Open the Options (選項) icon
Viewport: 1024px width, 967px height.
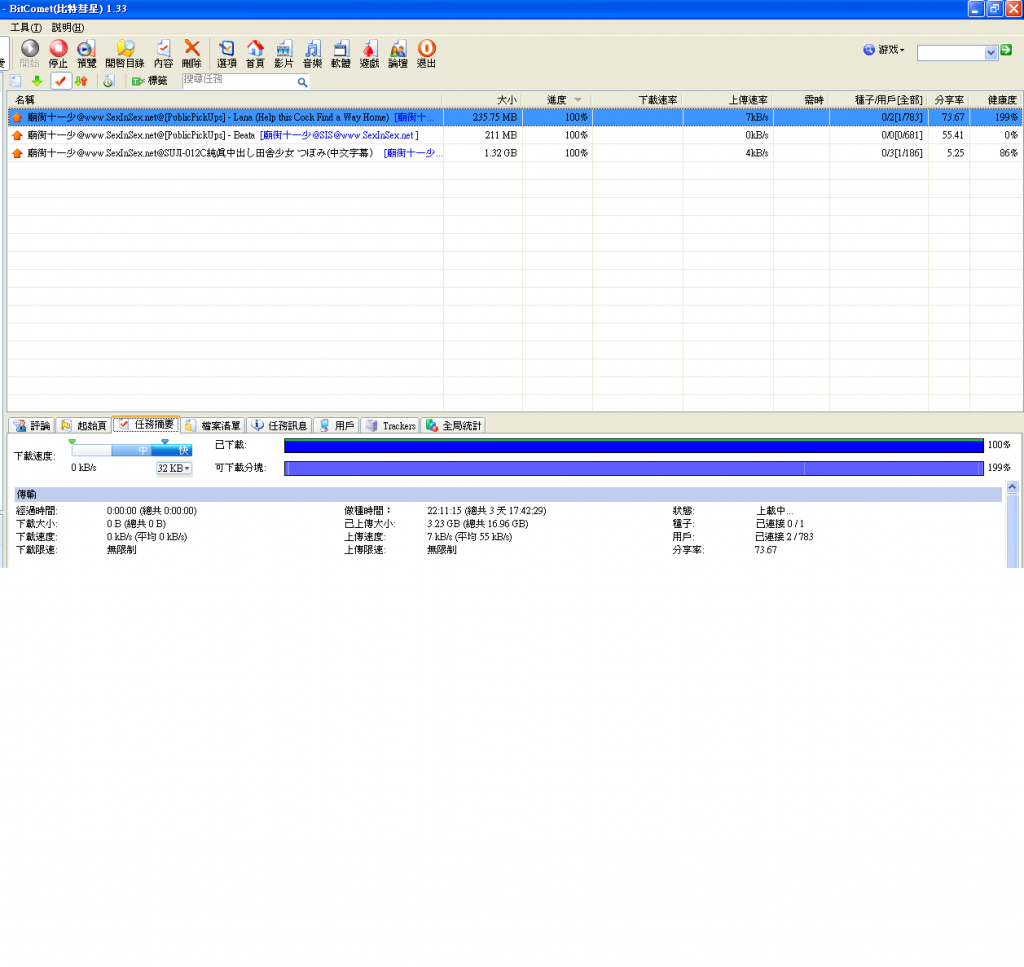click(x=227, y=48)
